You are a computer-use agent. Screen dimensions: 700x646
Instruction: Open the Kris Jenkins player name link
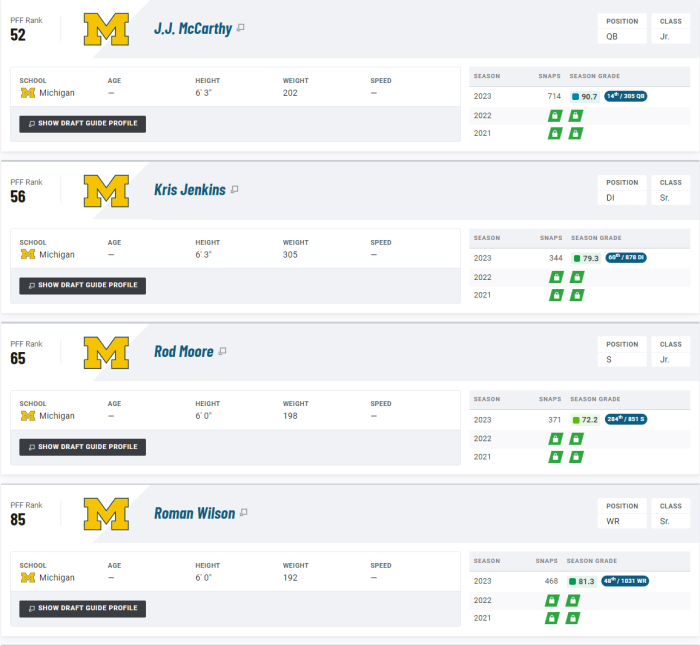(190, 190)
